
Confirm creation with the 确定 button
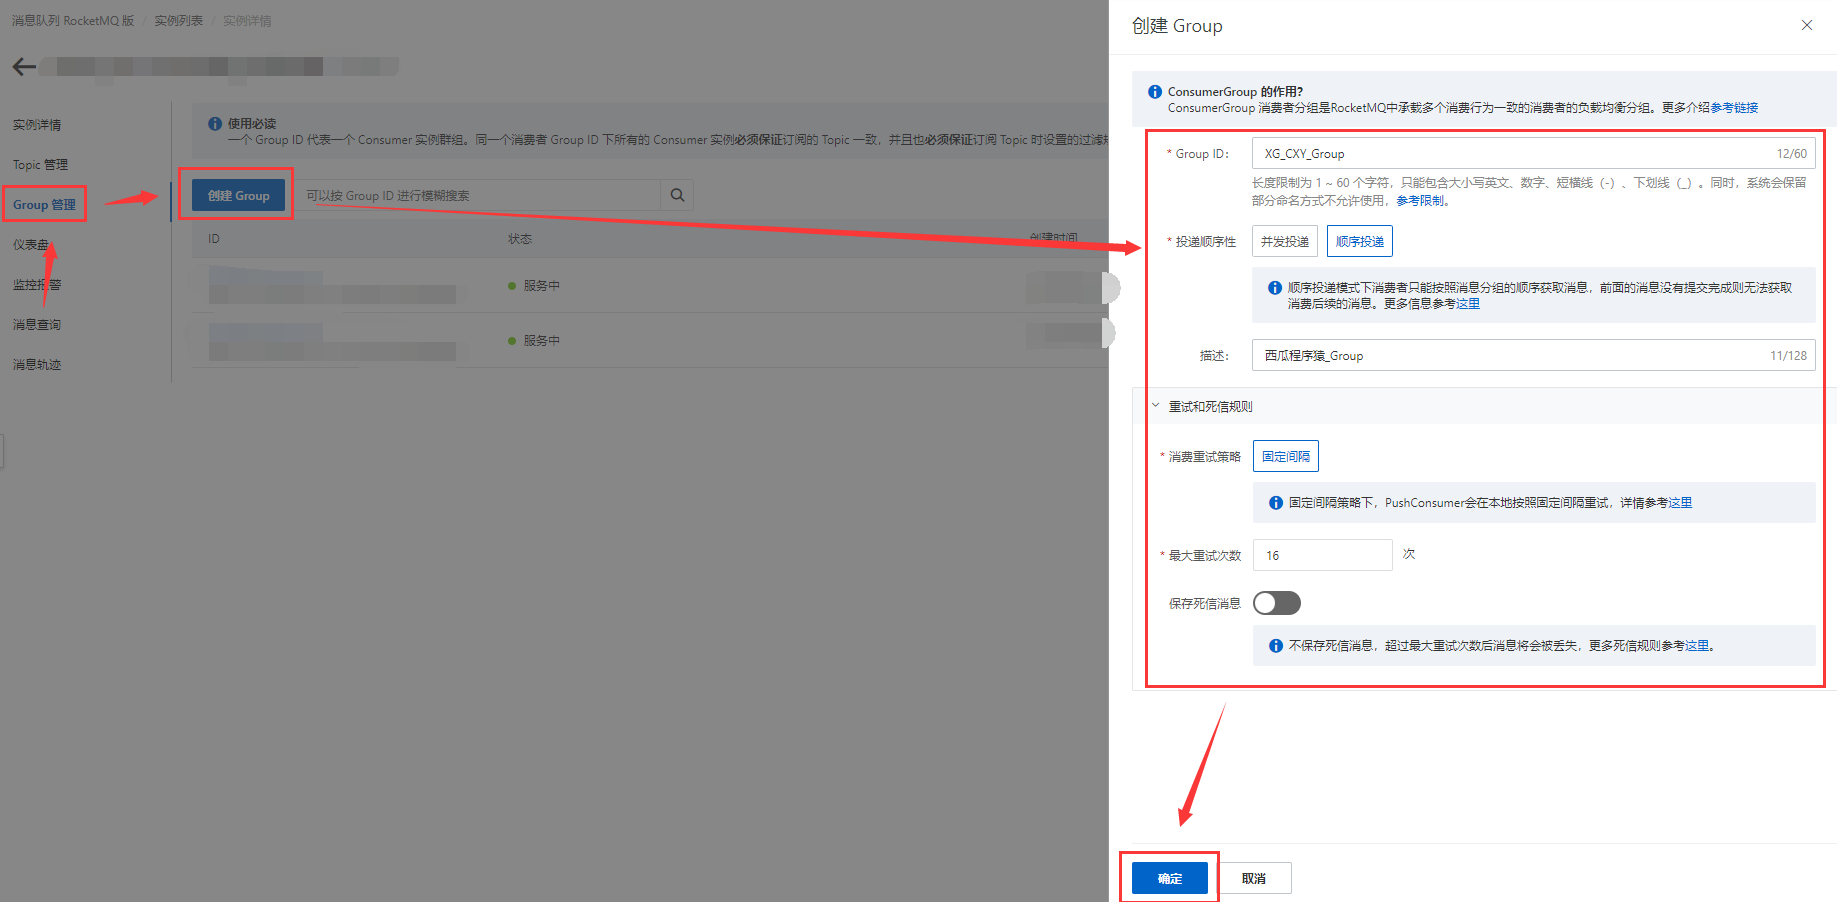click(x=1169, y=877)
